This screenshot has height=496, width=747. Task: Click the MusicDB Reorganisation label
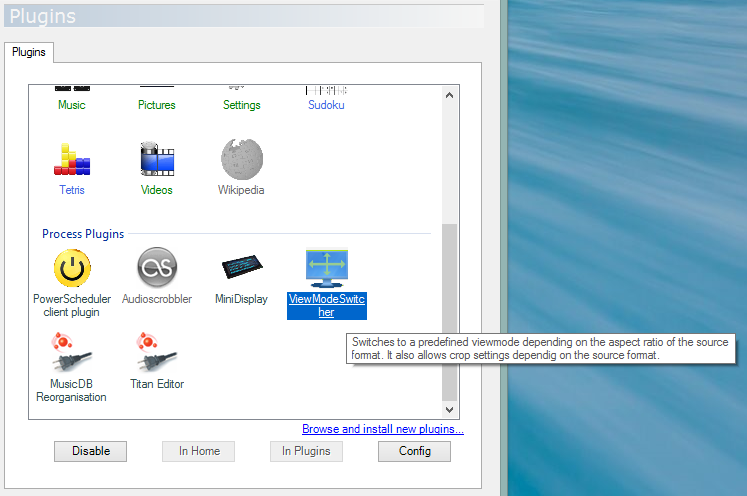click(x=71, y=390)
